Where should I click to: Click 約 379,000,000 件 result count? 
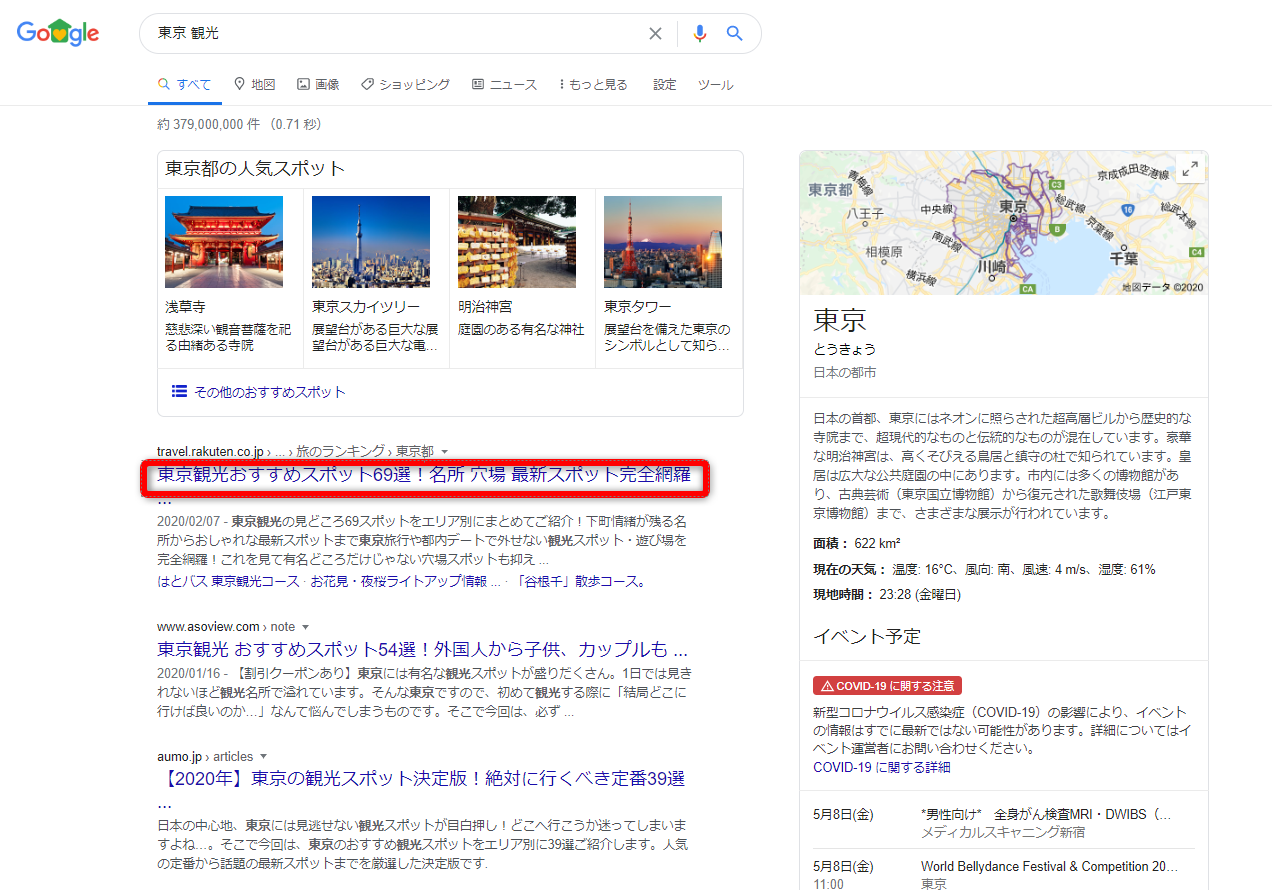pos(210,125)
